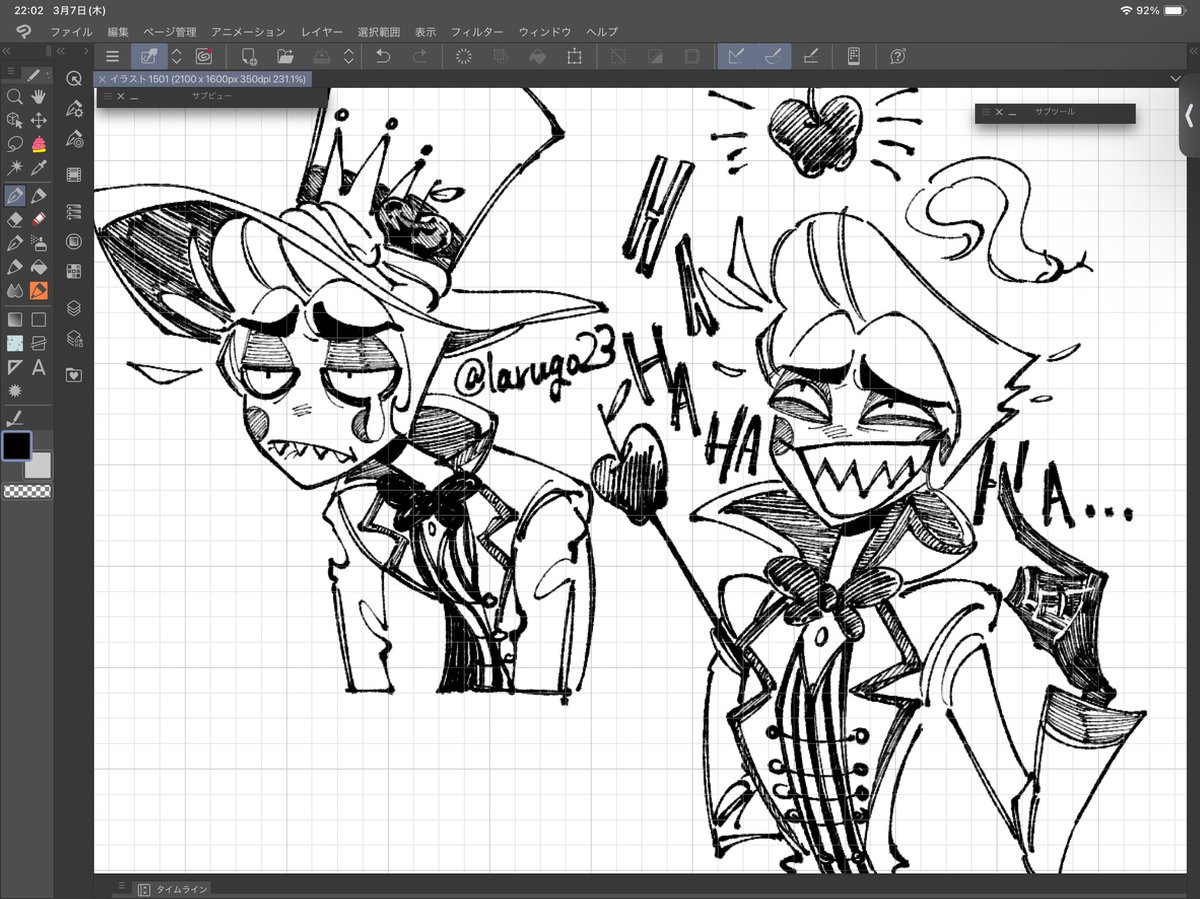Screen dimensions: 1200x899
Task: Click the Help question mark button
Action: click(898, 57)
